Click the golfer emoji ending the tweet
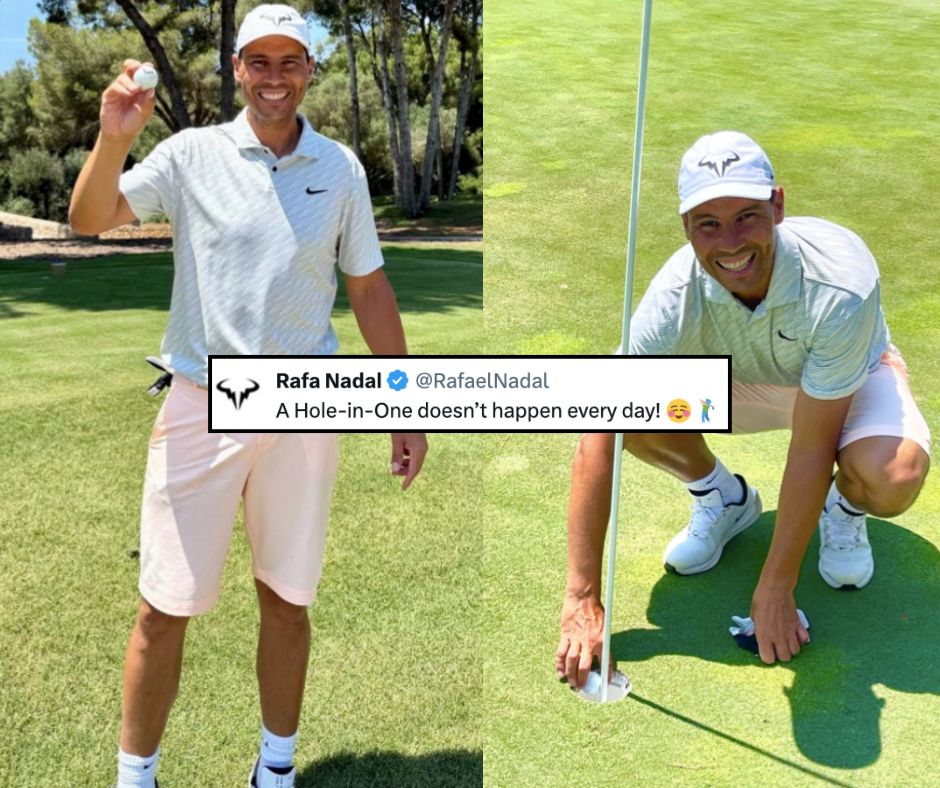The width and height of the screenshot is (940, 788). [x=707, y=411]
